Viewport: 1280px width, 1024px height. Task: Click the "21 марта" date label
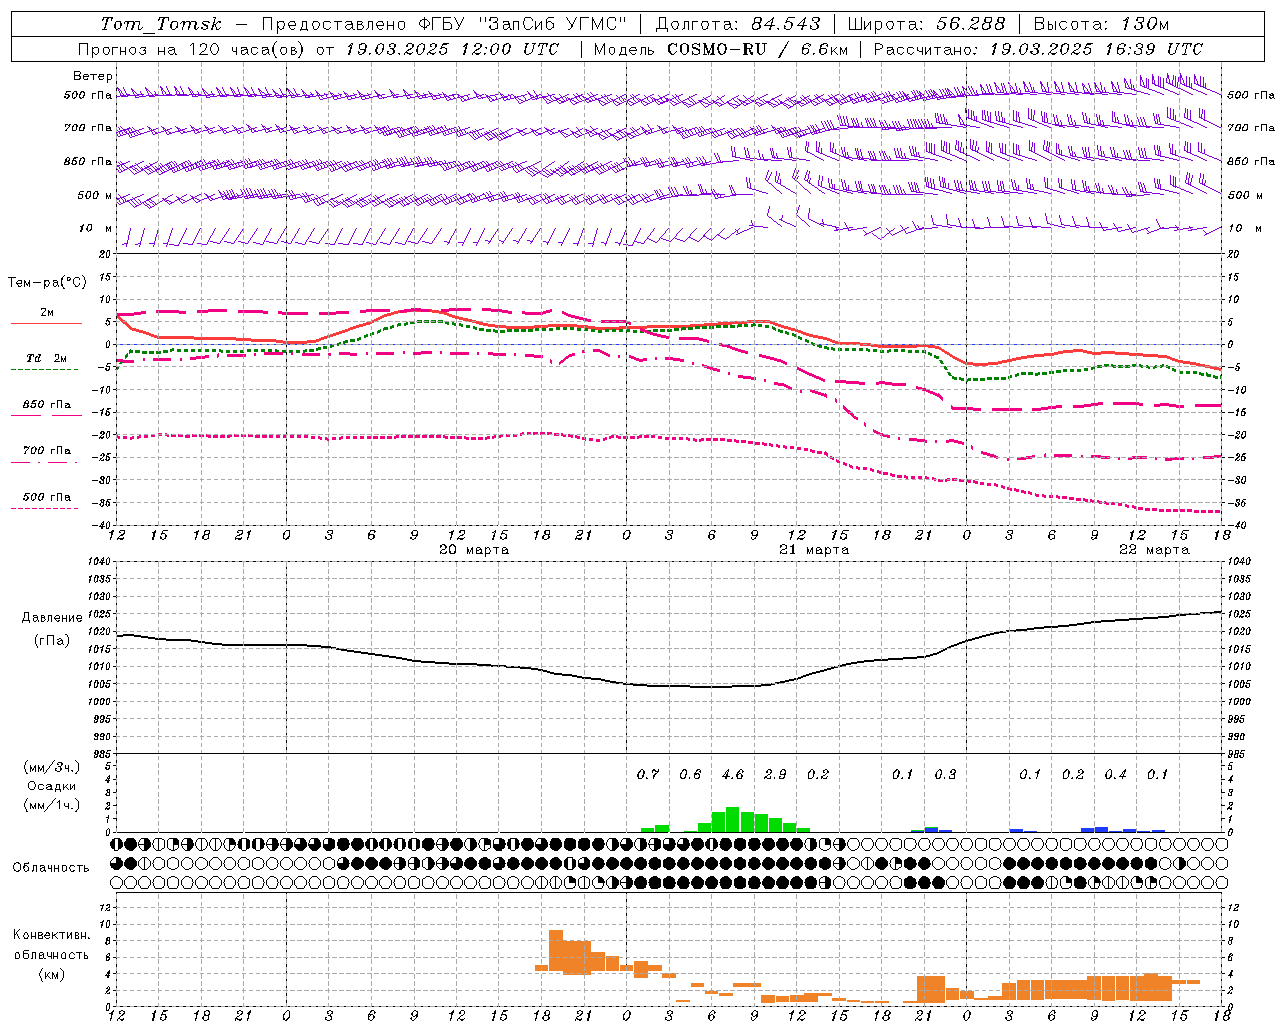pyautogui.click(x=814, y=550)
